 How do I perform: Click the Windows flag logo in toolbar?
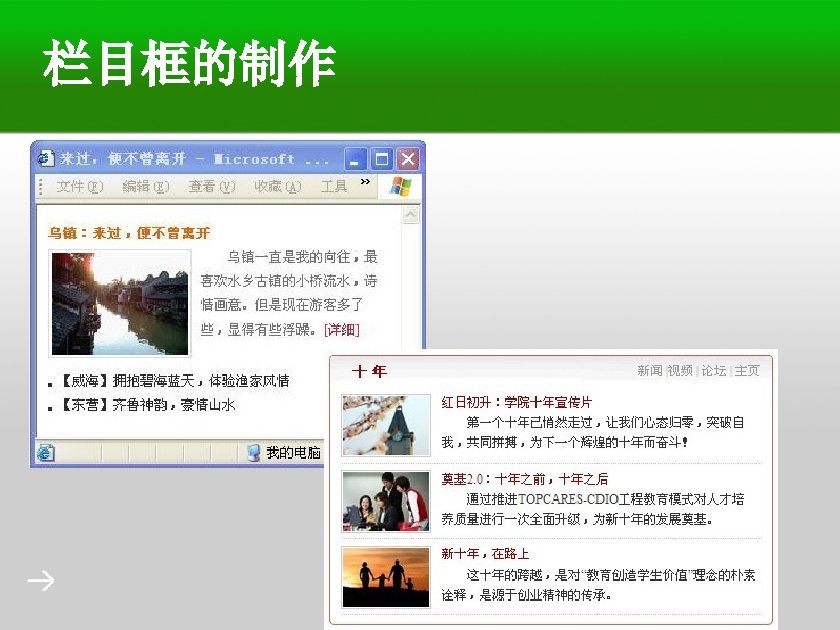coord(400,187)
